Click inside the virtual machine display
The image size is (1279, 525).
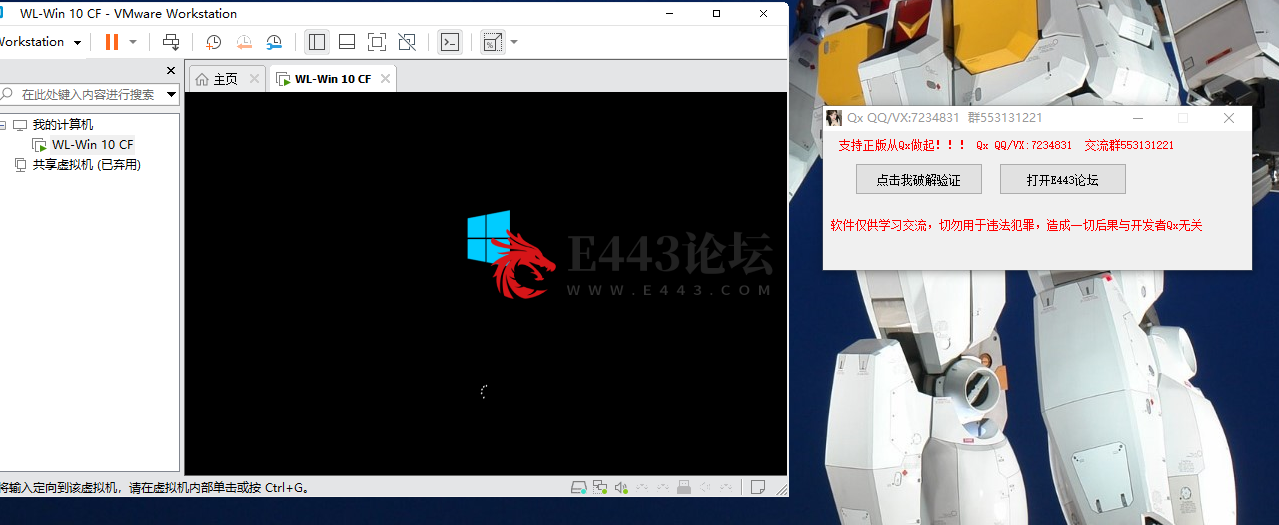pos(486,283)
